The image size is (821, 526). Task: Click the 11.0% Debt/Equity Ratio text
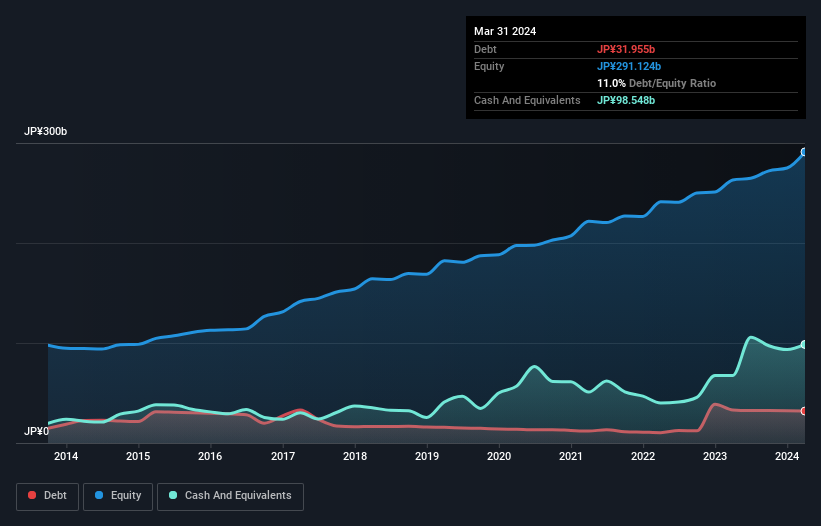(x=656, y=83)
